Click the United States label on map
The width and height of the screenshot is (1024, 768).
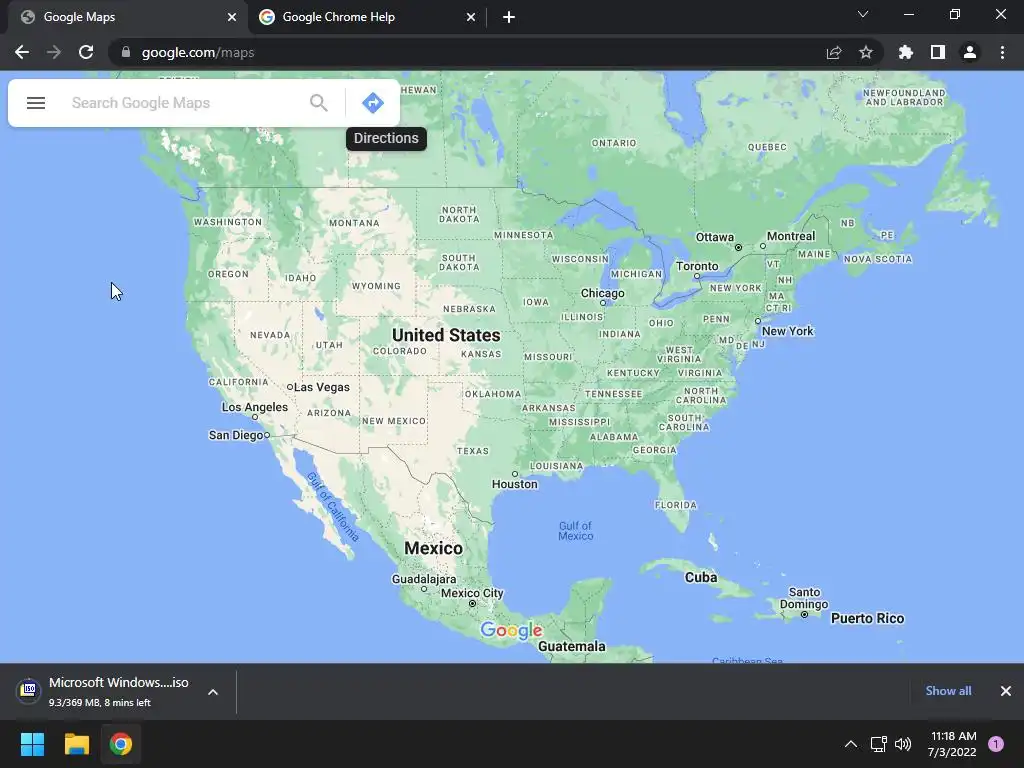coord(446,335)
